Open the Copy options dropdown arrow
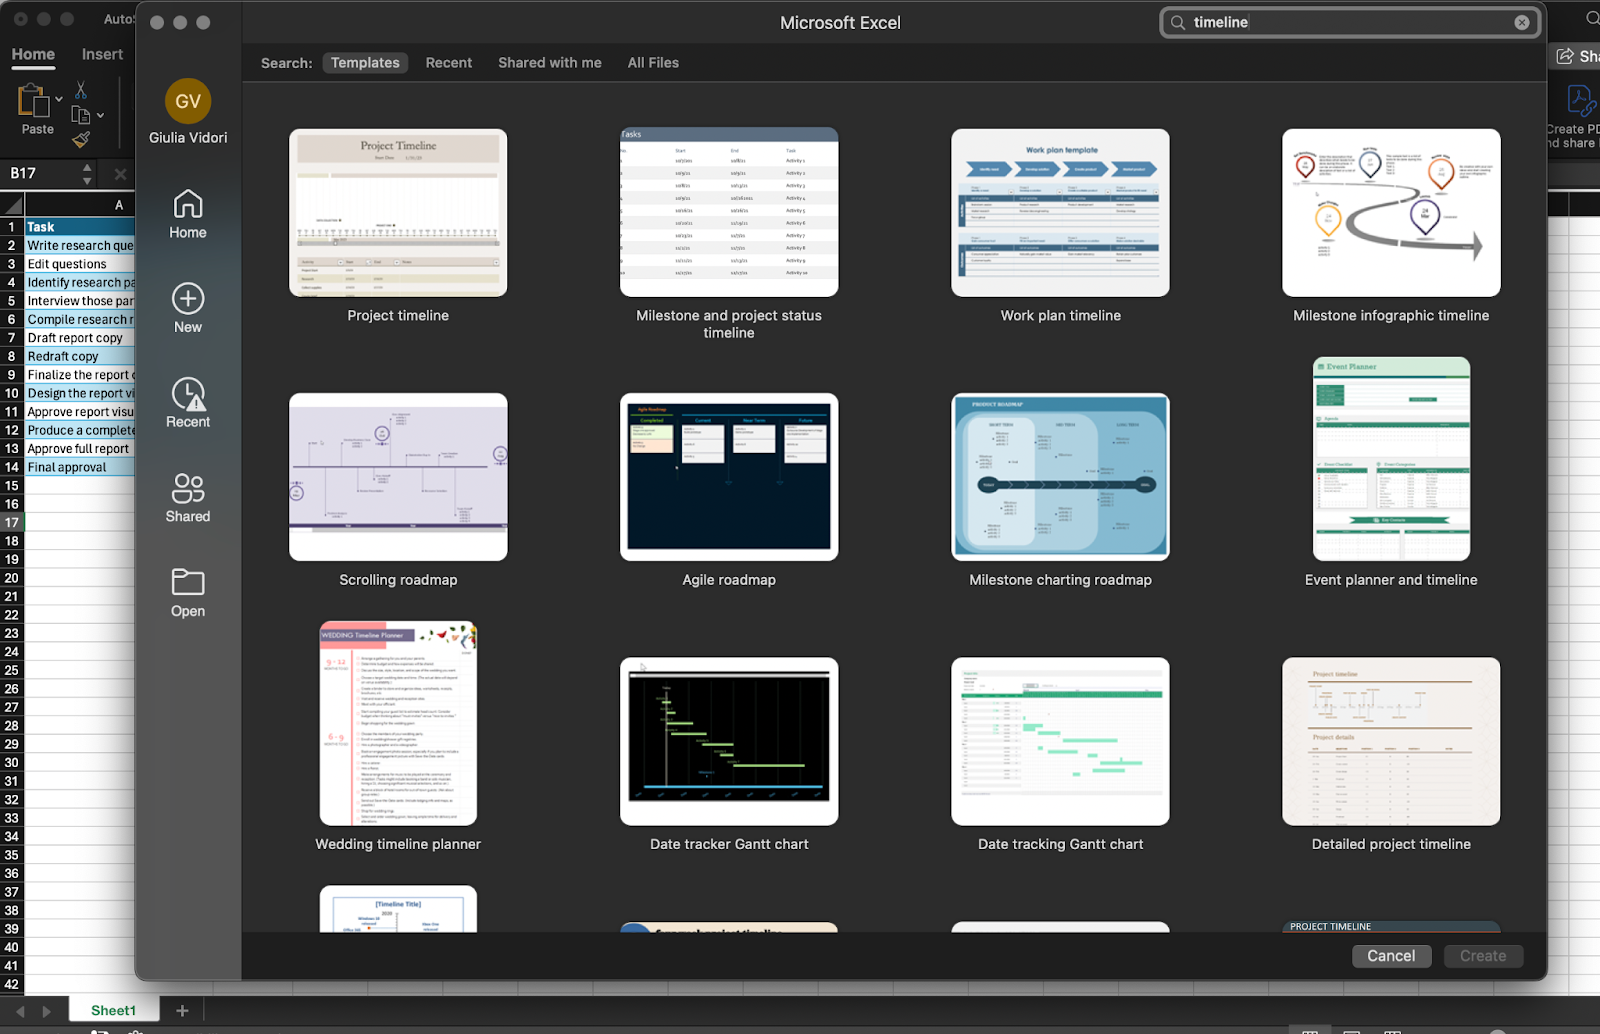 [x=100, y=115]
